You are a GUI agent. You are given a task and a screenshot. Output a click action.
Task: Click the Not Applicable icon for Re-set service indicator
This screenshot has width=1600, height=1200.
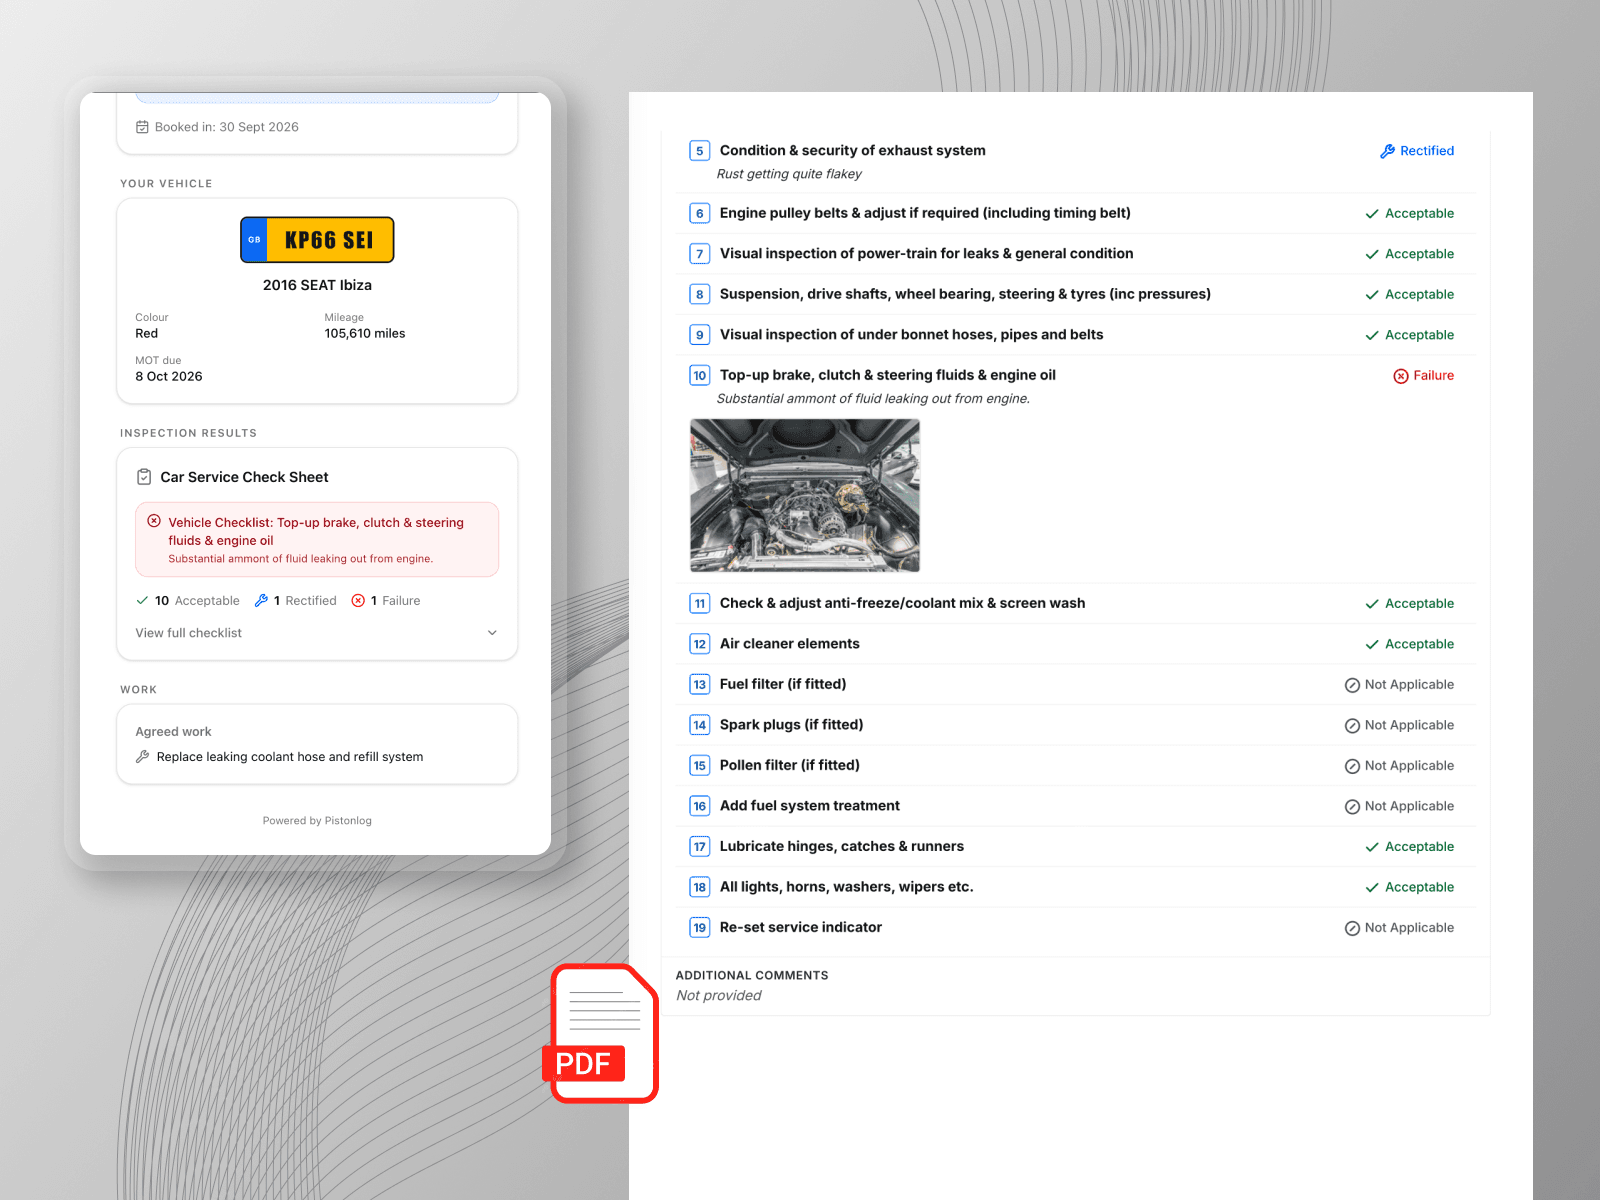pyautogui.click(x=1352, y=928)
